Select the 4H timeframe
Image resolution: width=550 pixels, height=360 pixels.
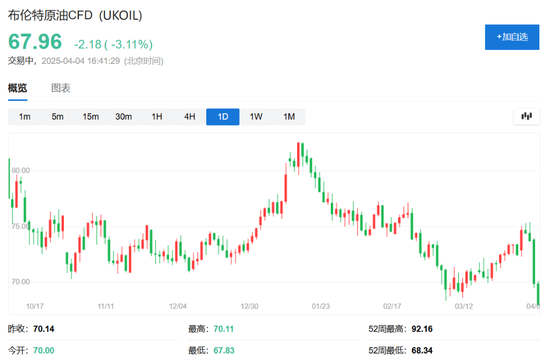click(x=190, y=116)
